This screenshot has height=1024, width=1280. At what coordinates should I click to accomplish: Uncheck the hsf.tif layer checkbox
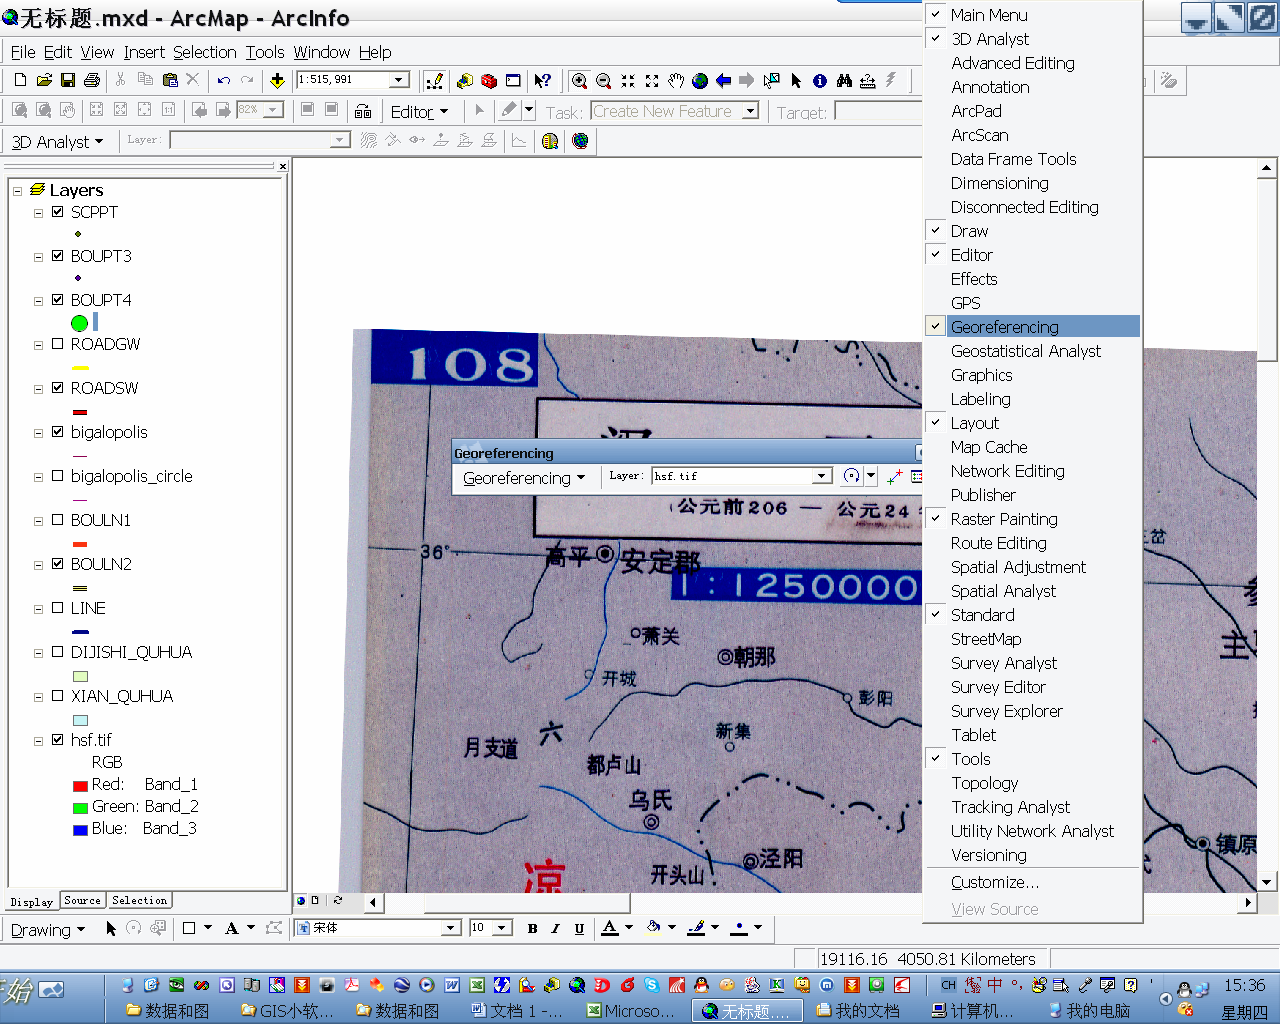coord(57,739)
